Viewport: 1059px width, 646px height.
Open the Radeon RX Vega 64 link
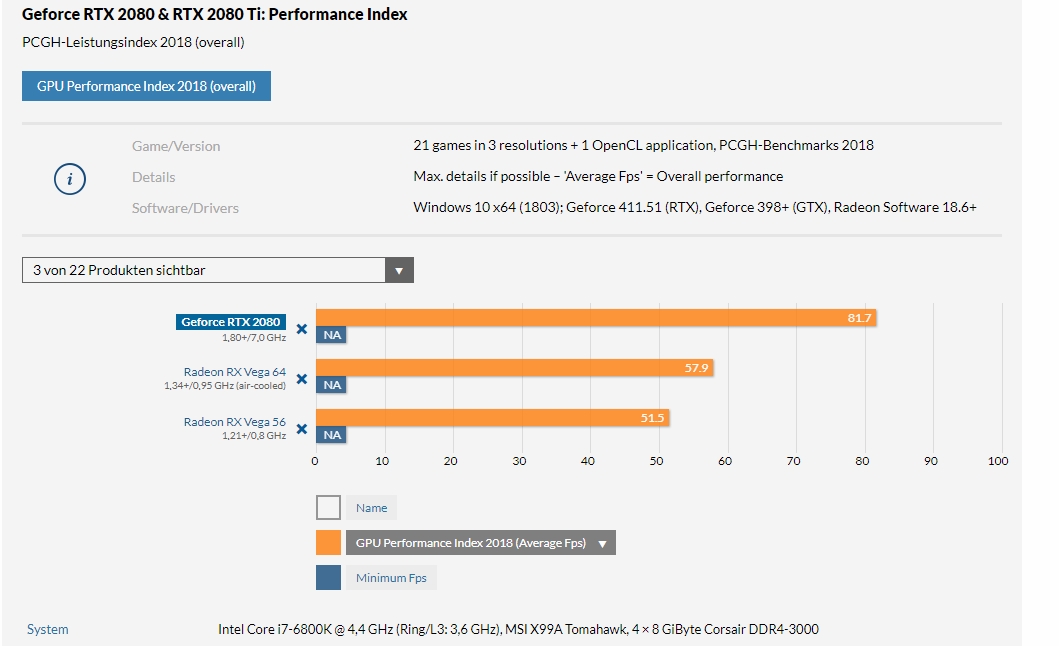[234, 372]
